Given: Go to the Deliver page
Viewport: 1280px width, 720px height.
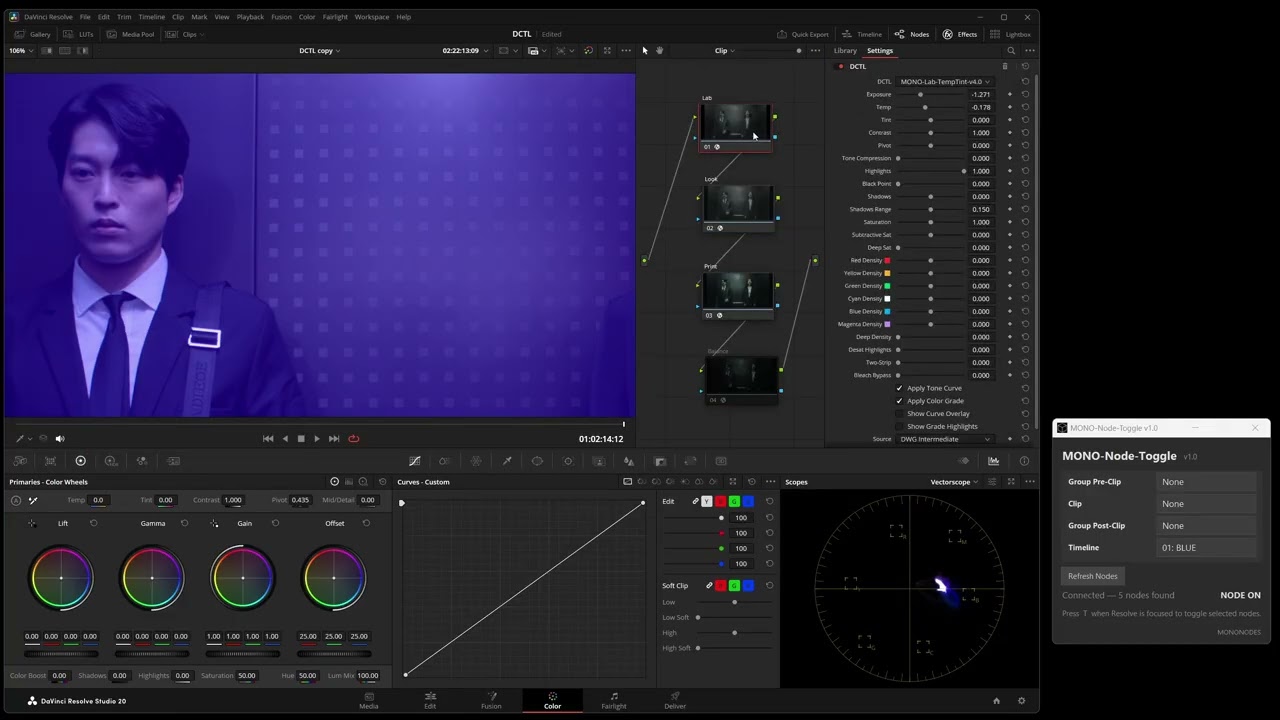Looking at the screenshot, I should [675, 701].
